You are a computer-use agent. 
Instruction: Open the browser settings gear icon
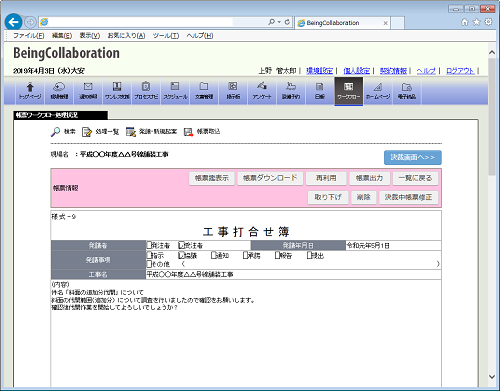click(488, 22)
